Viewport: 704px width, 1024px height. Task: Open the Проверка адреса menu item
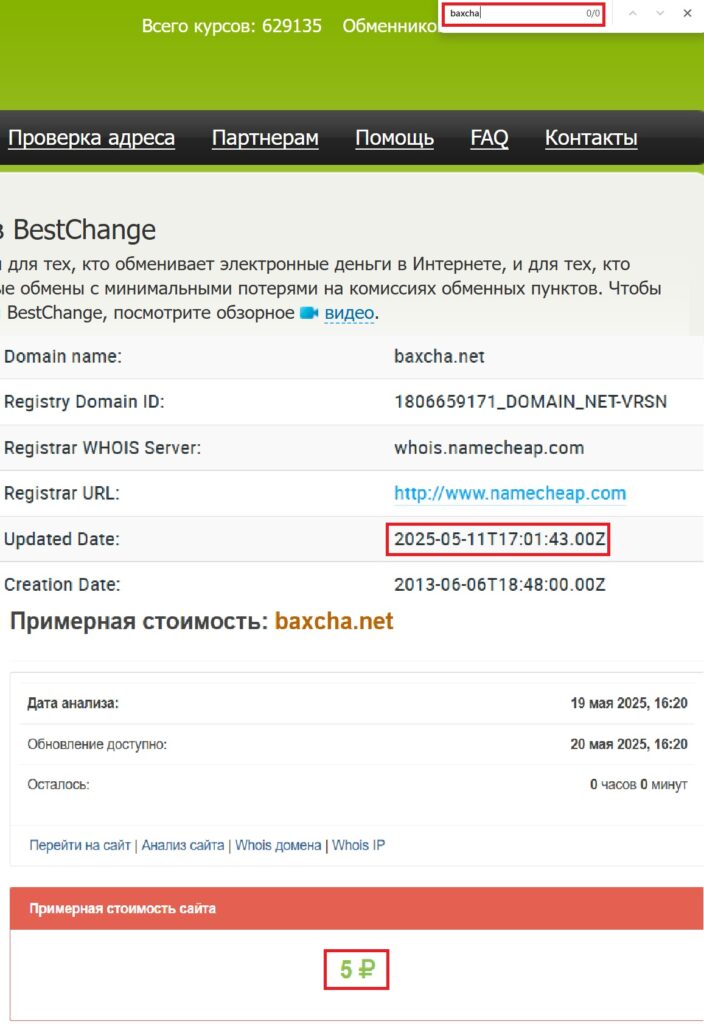click(x=91, y=138)
